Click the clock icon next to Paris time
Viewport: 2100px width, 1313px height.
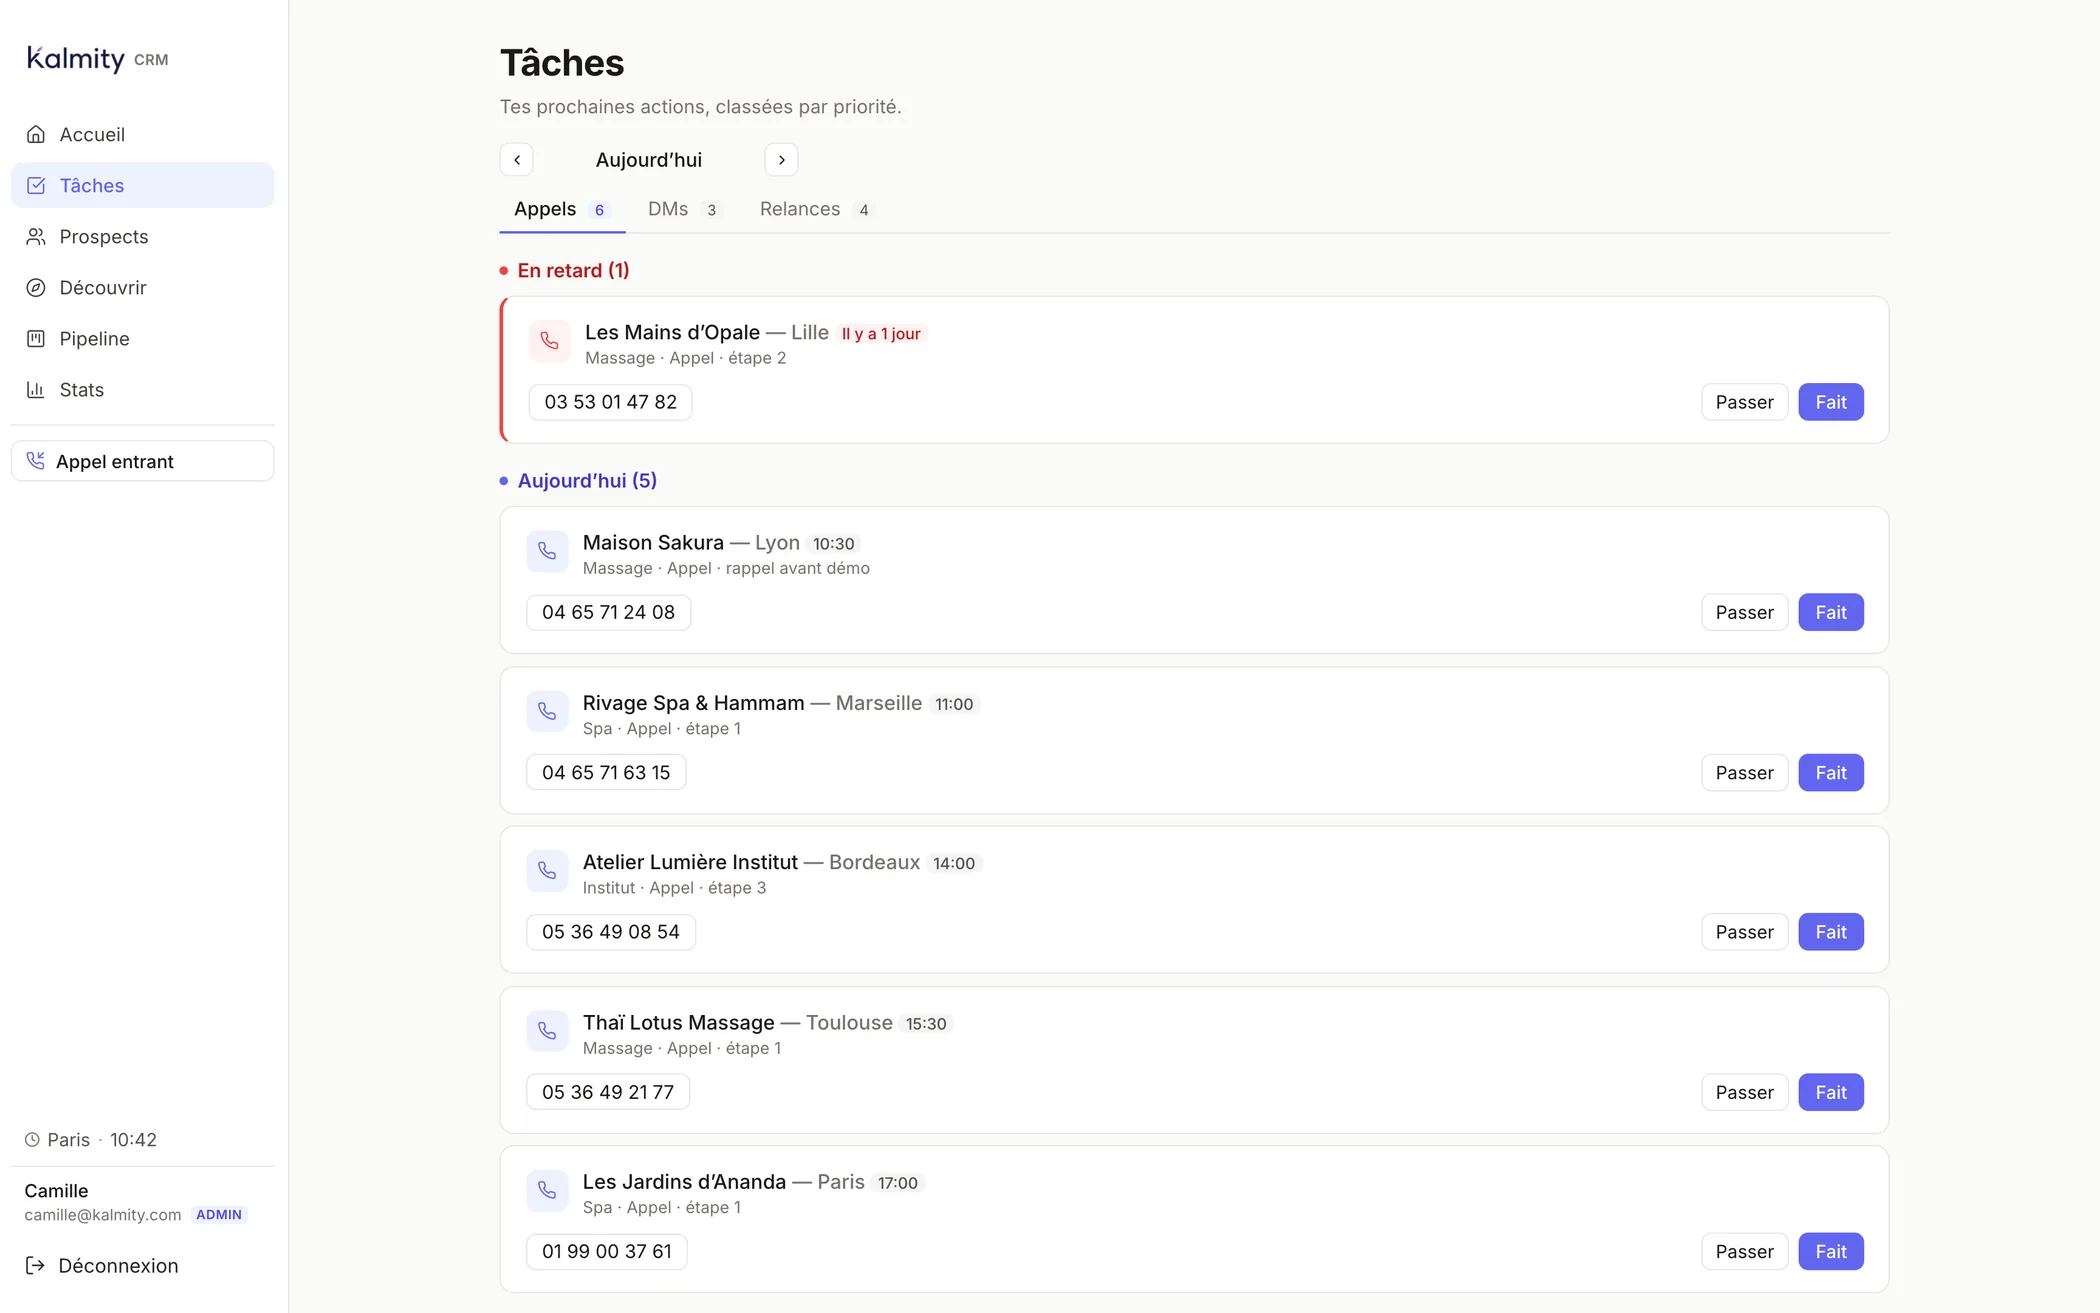pos(32,1139)
